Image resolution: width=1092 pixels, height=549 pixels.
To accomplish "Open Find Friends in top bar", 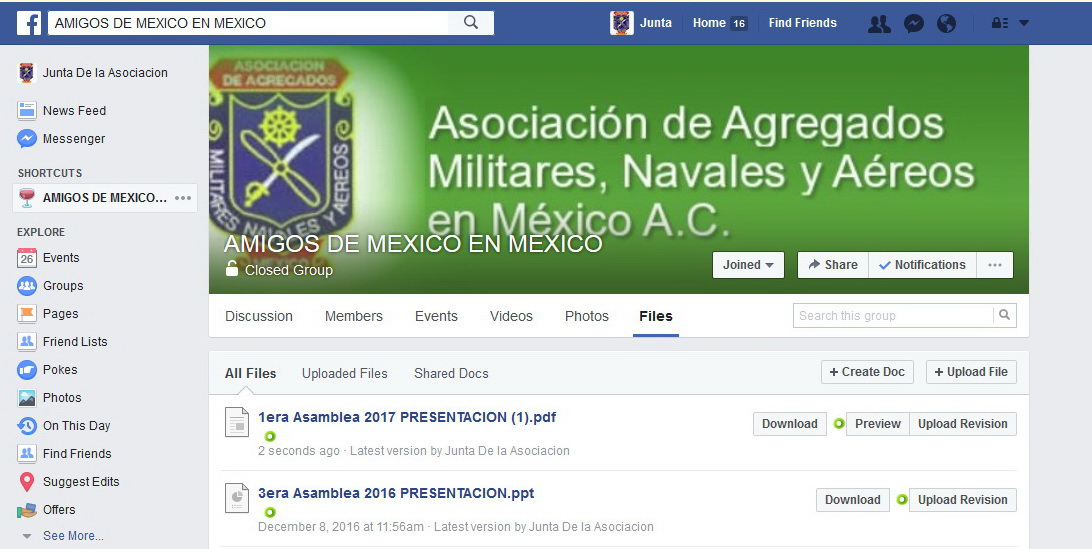I will pos(802,23).
